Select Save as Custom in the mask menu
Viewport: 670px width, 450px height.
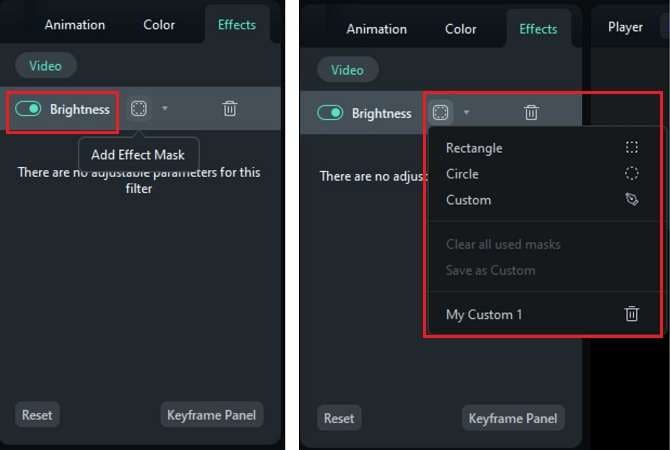tap(490, 270)
